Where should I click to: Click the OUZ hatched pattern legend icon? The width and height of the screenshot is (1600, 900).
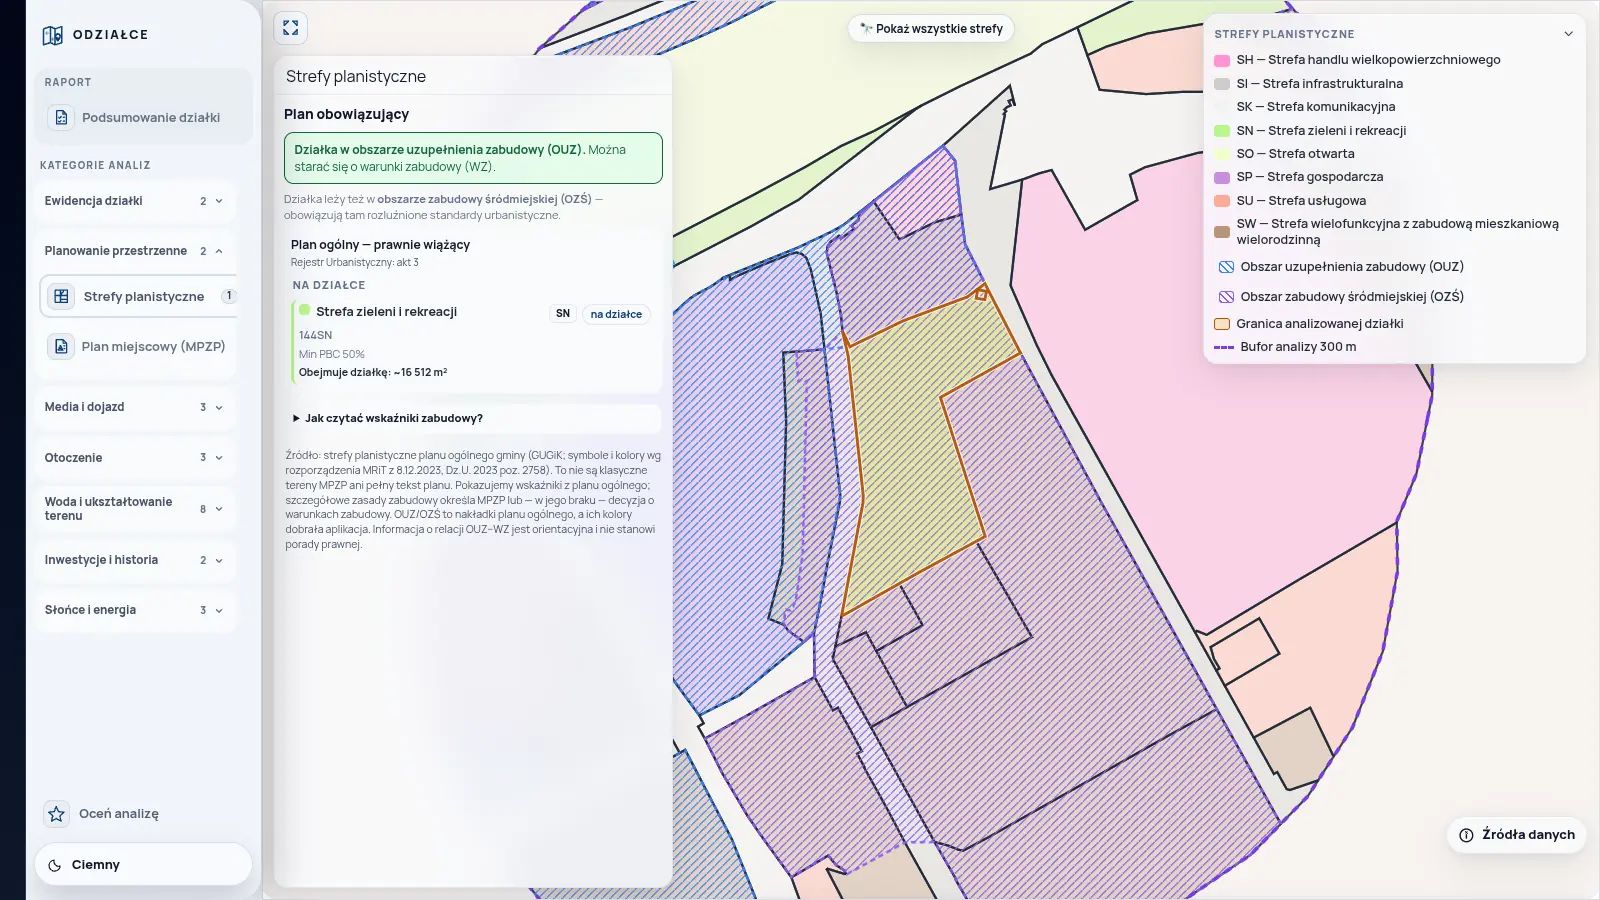(x=1226, y=267)
